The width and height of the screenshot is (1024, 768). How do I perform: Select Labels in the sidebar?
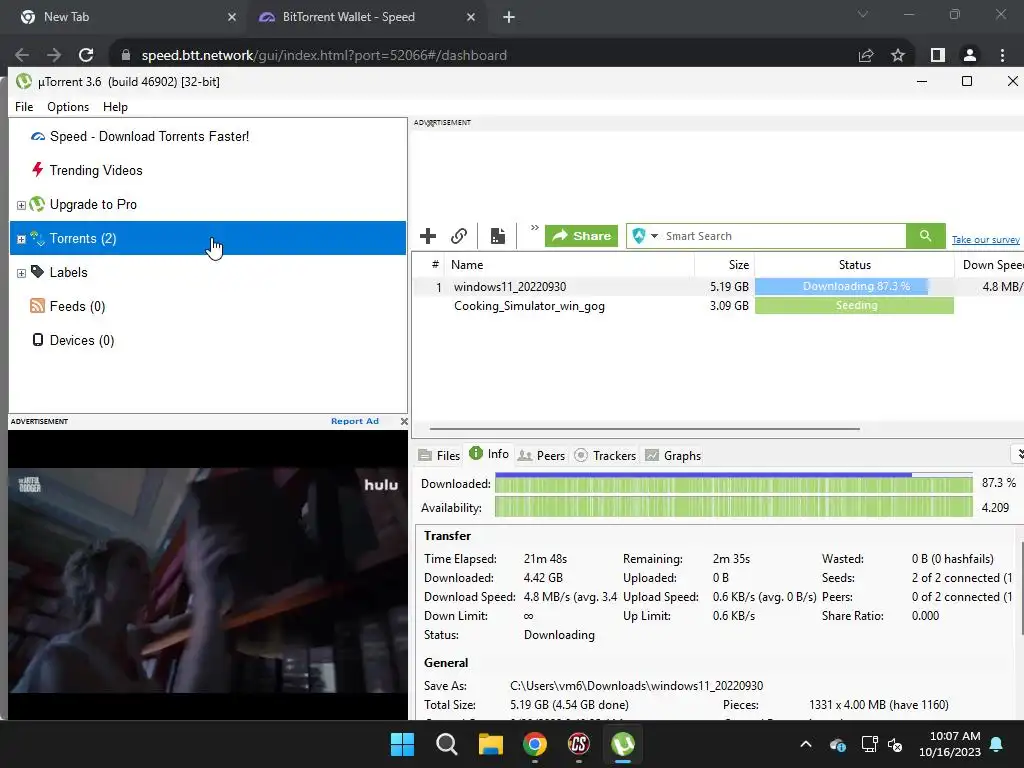pos(69,272)
